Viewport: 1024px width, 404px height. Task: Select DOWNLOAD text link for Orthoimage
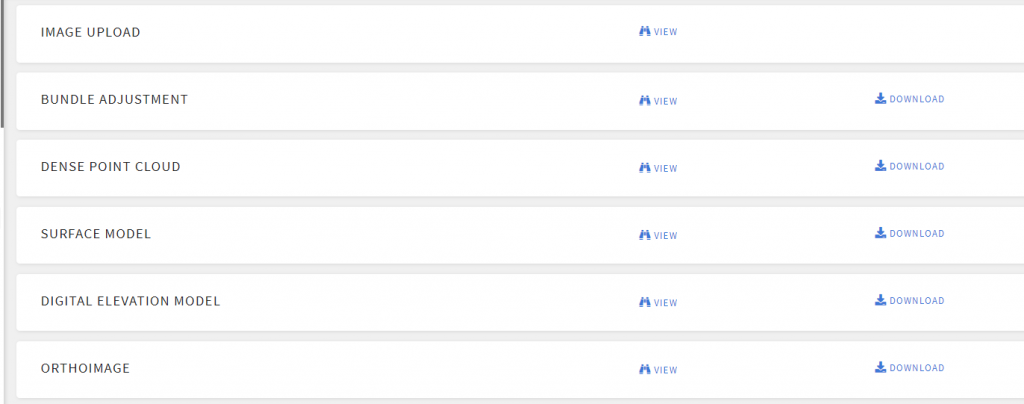click(x=917, y=368)
